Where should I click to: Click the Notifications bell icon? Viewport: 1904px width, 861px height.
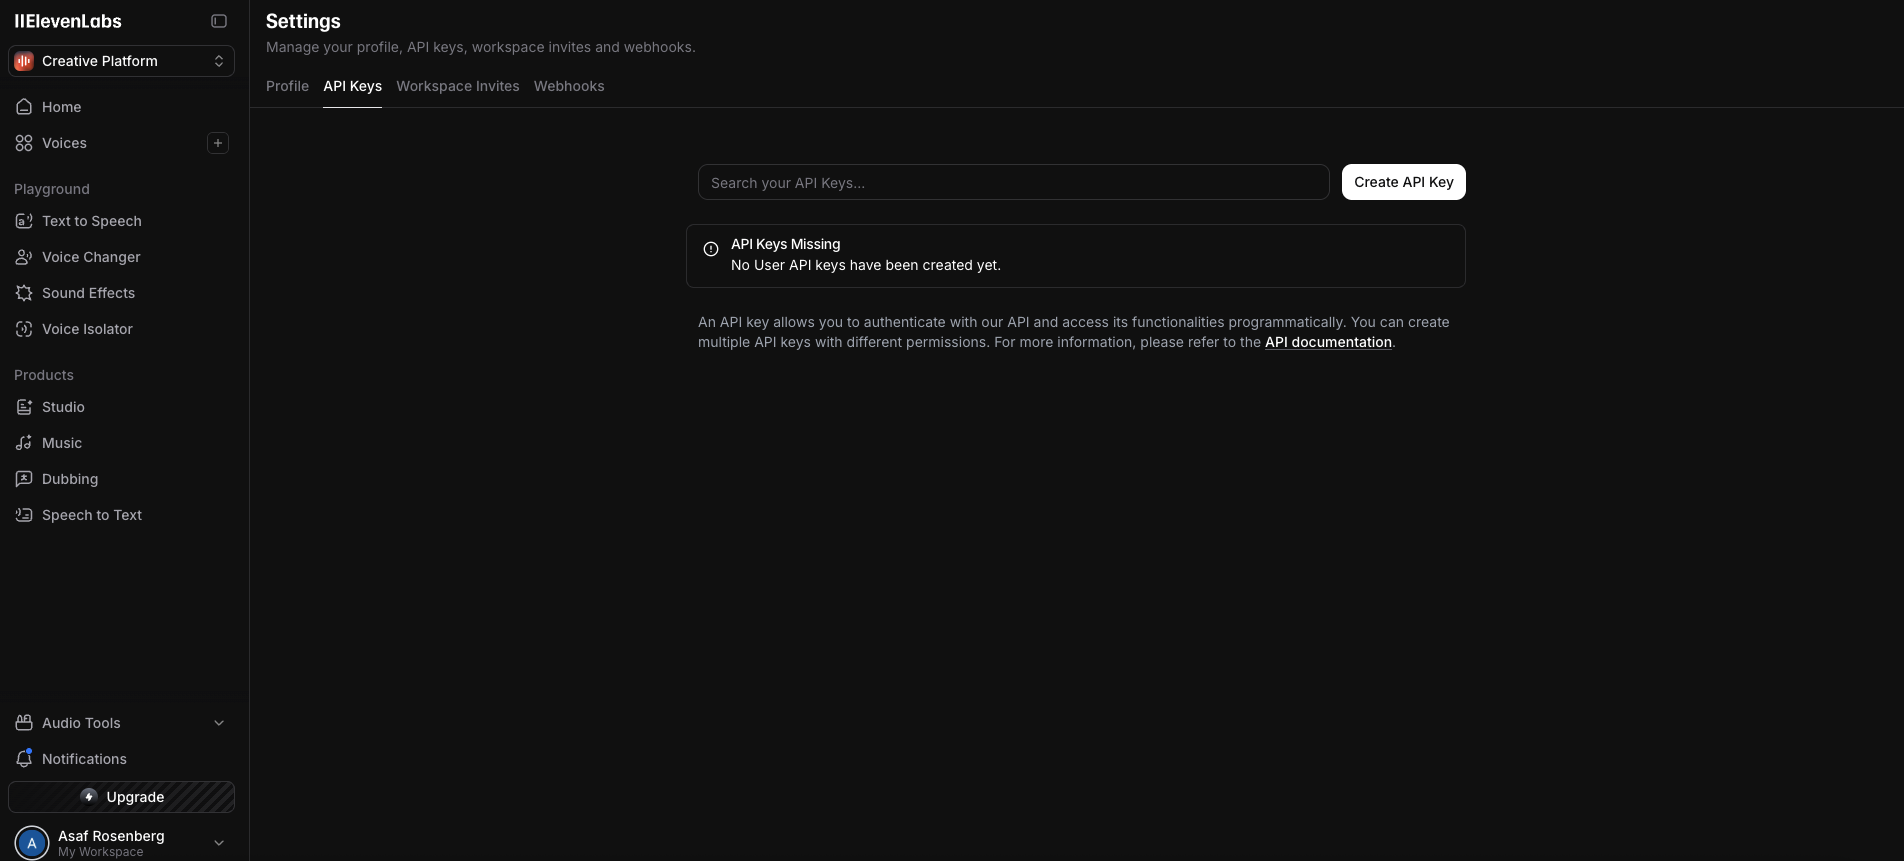tap(24, 759)
